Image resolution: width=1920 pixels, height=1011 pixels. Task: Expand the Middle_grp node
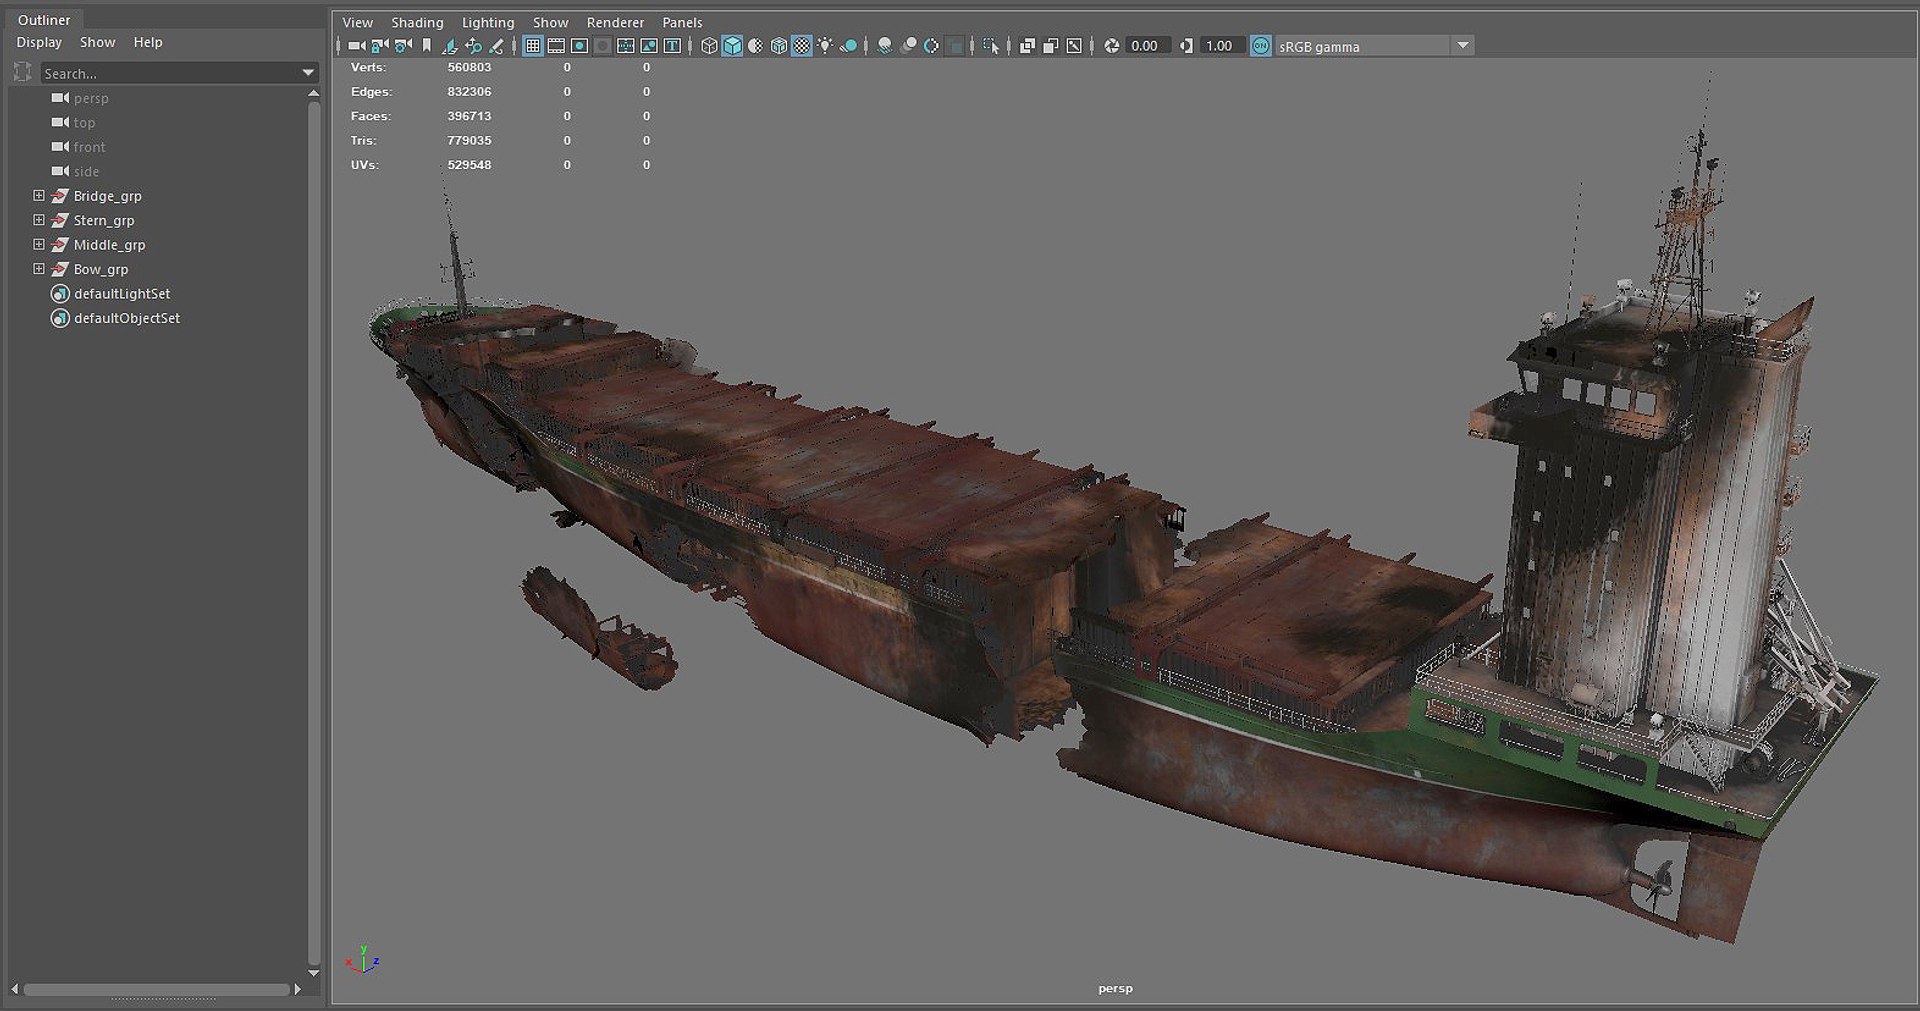click(39, 245)
